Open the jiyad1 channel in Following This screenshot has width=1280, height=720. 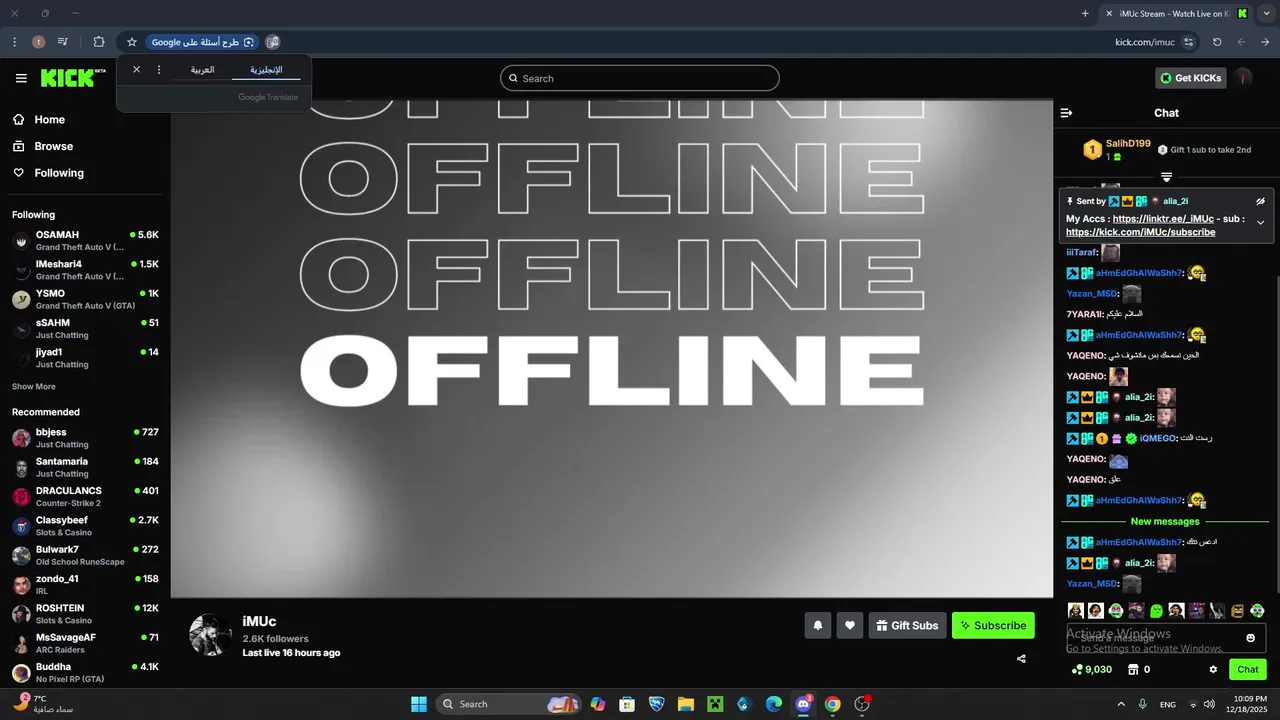coord(85,358)
